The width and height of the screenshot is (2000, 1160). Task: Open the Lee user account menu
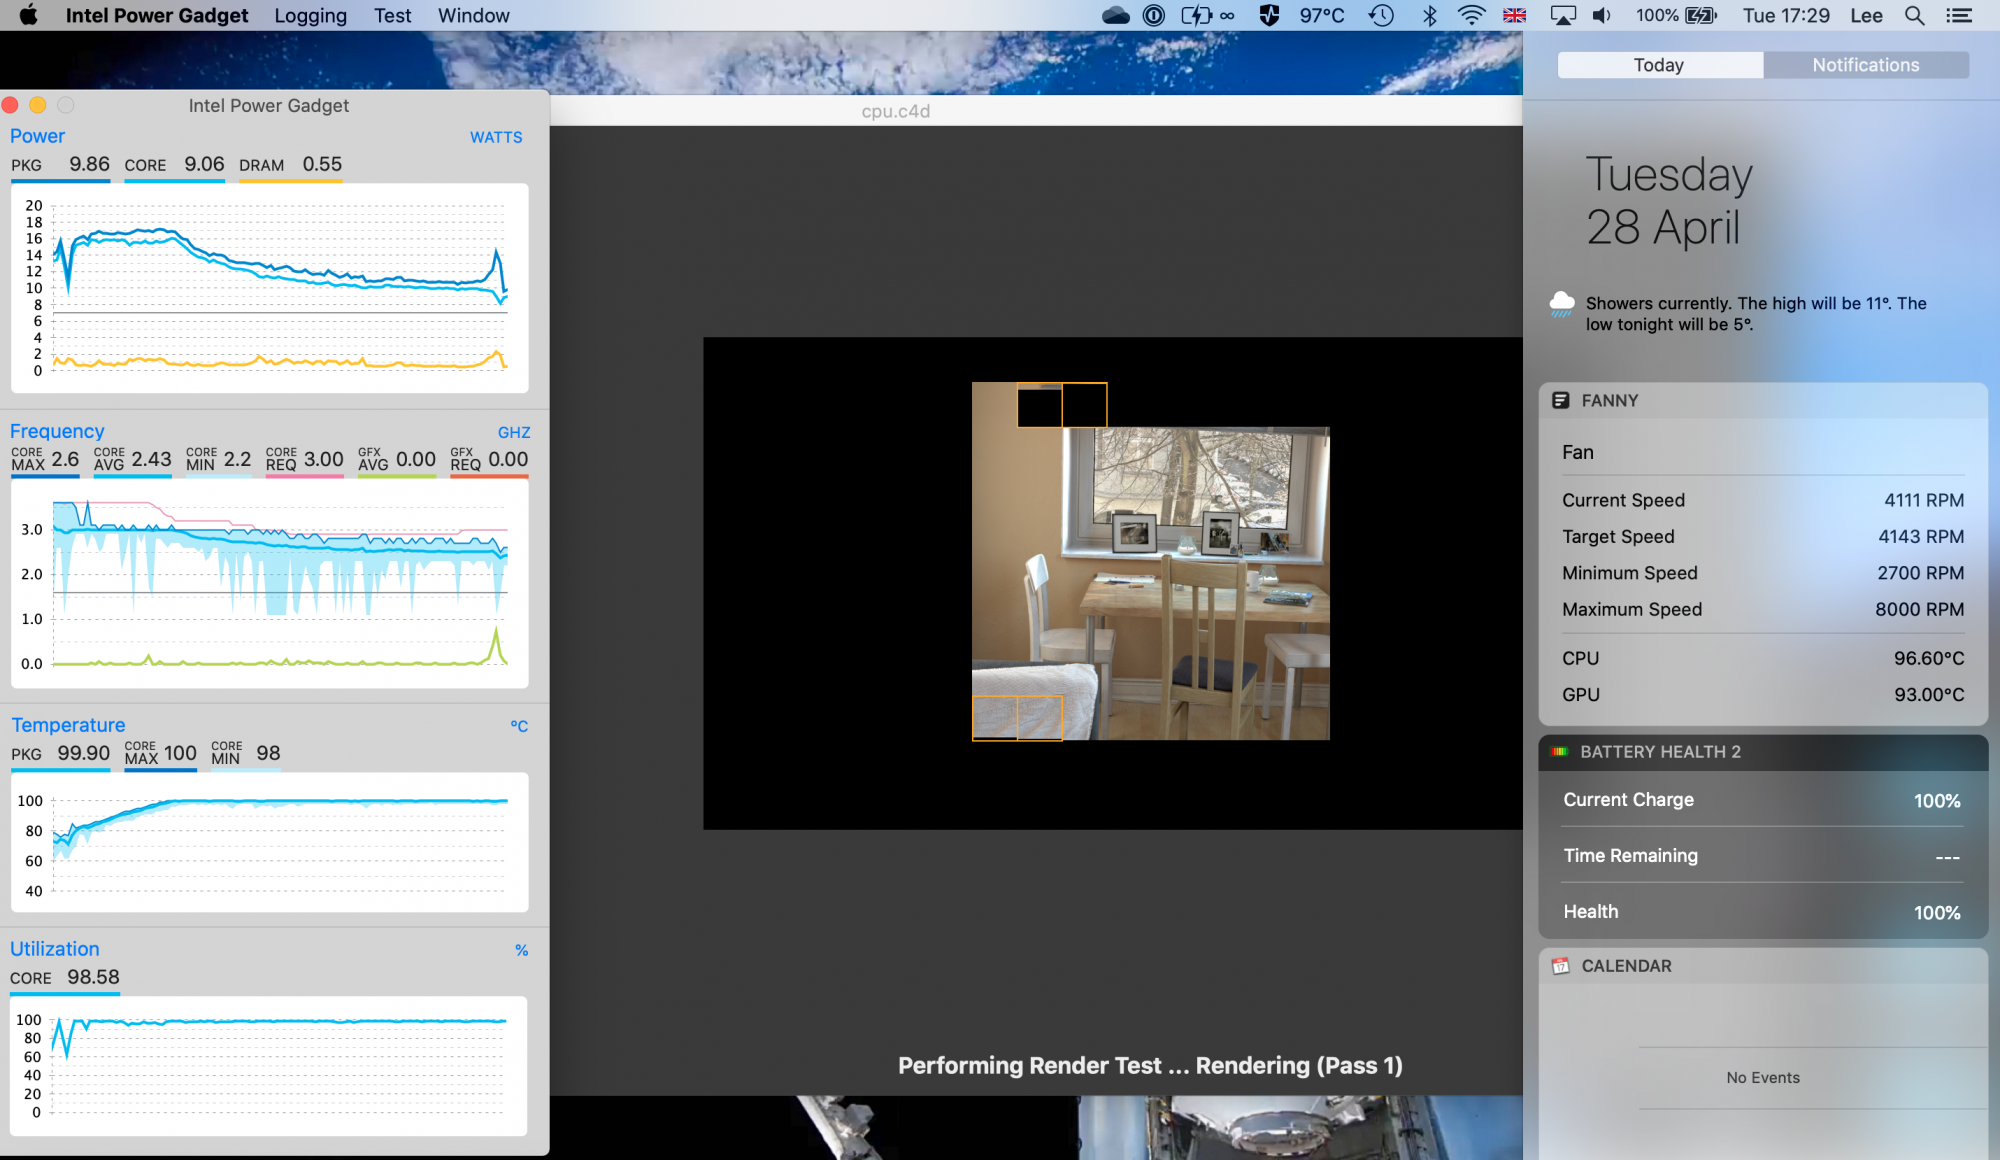click(x=1866, y=15)
